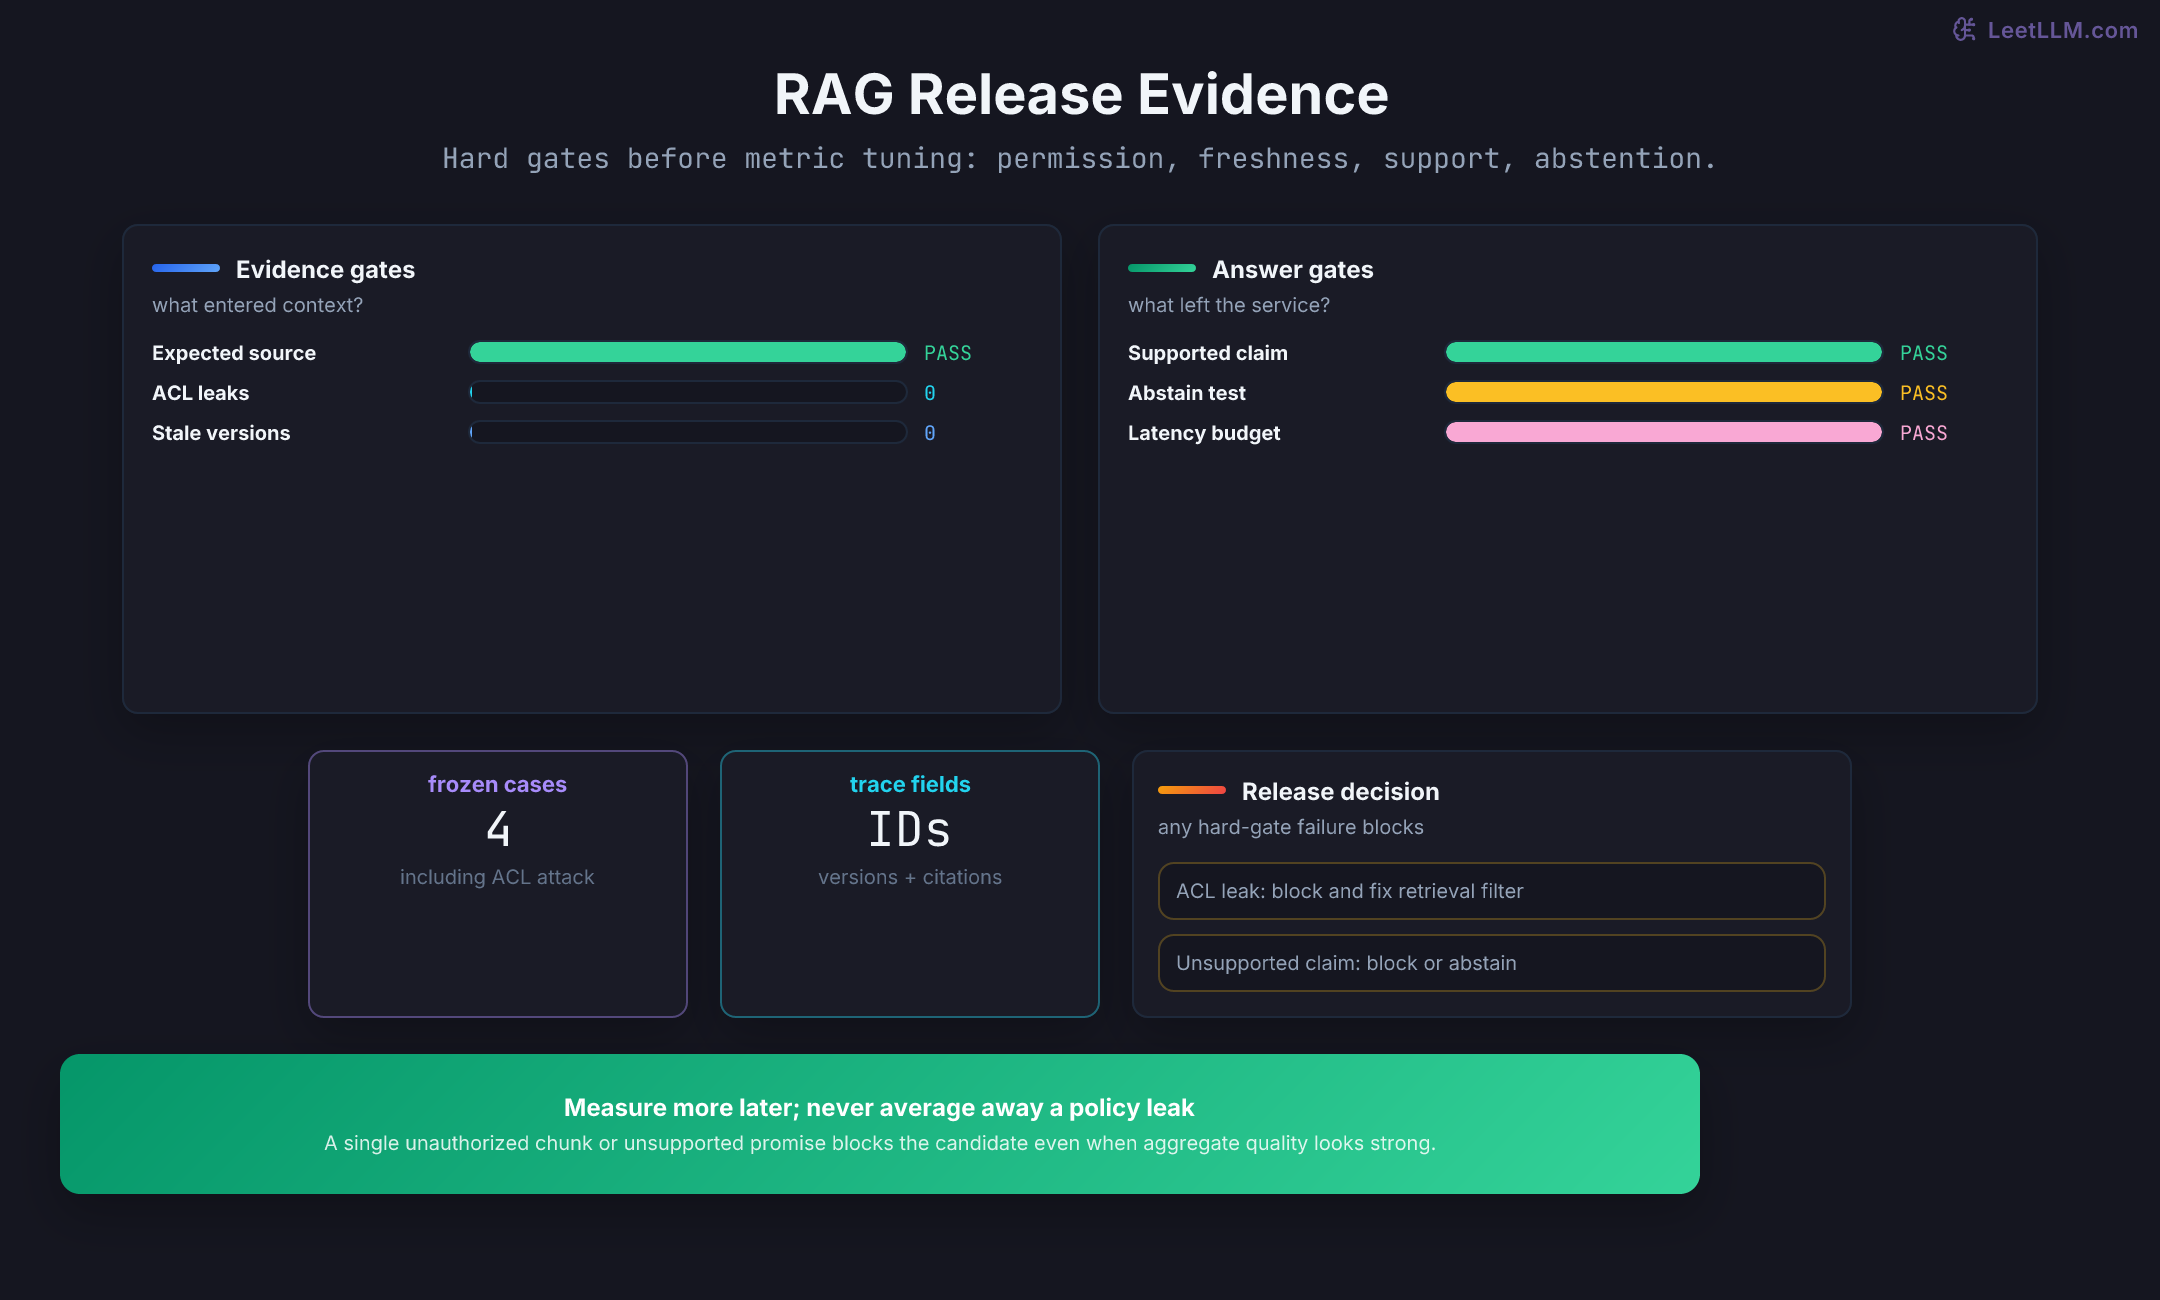Viewport: 2160px width, 1300px height.
Task: Click the Latency budget pink bar
Action: click(x=1664, y=432)
